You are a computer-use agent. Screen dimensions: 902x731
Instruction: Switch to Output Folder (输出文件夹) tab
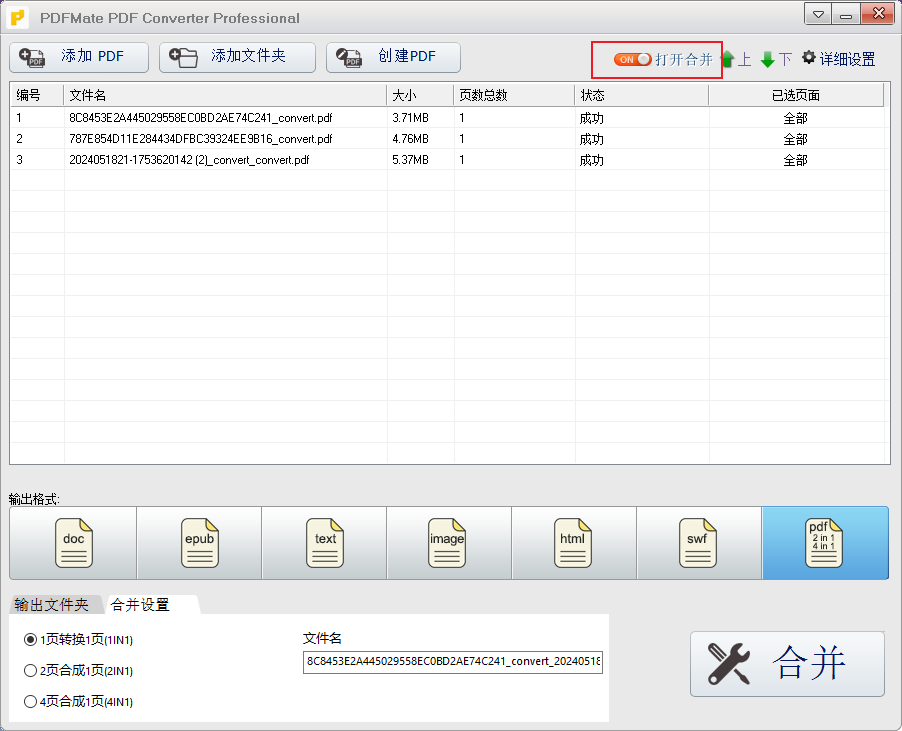point(52,604)
